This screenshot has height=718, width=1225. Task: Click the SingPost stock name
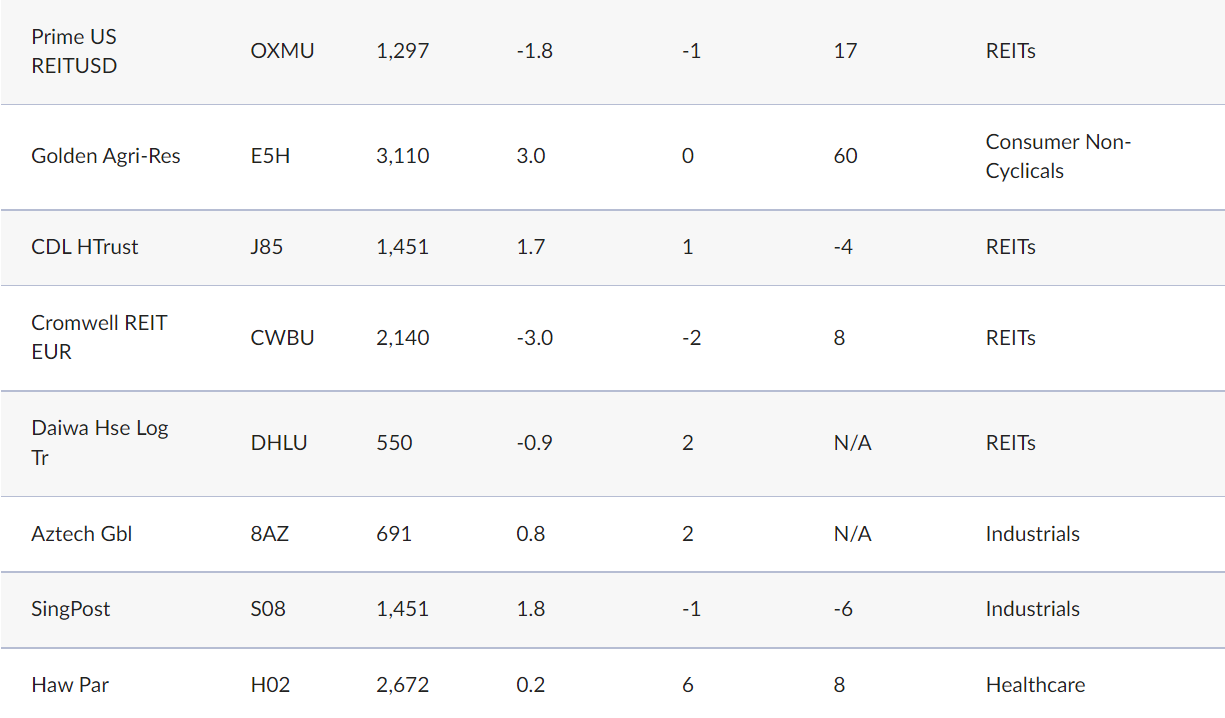(x=71, y=609)
